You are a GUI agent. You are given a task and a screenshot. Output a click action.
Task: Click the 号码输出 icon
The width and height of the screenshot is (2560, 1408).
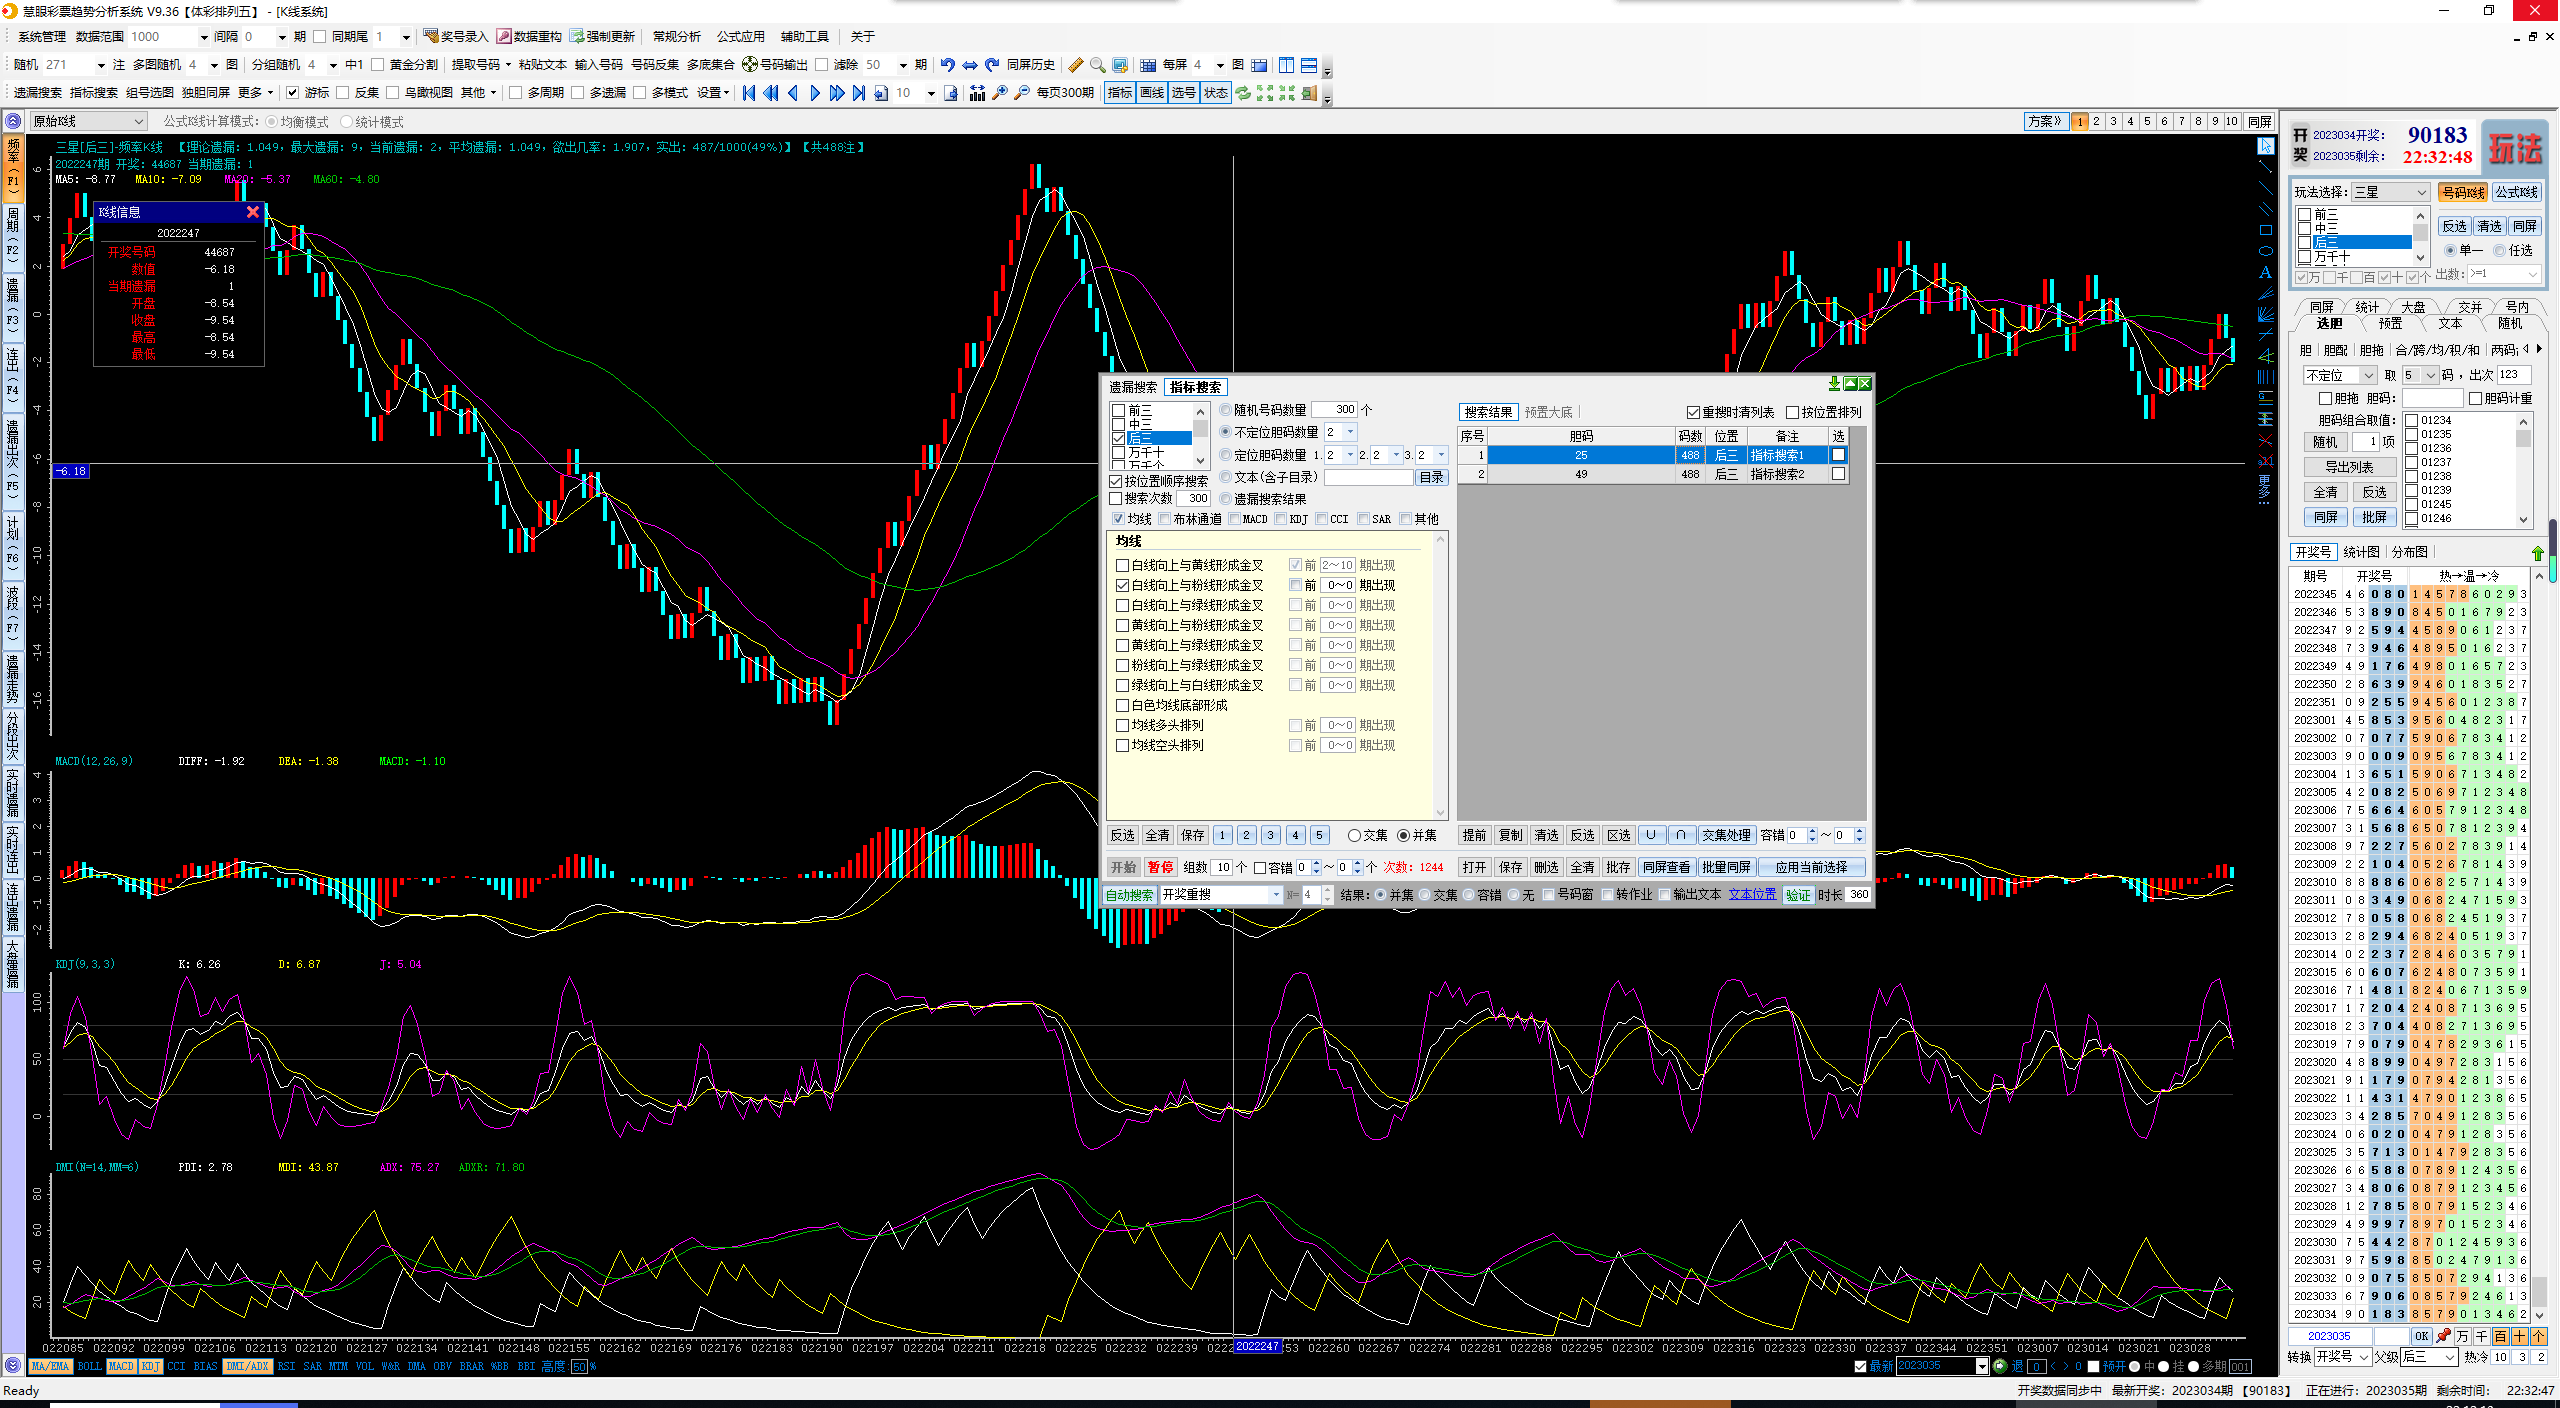[749, 65]
